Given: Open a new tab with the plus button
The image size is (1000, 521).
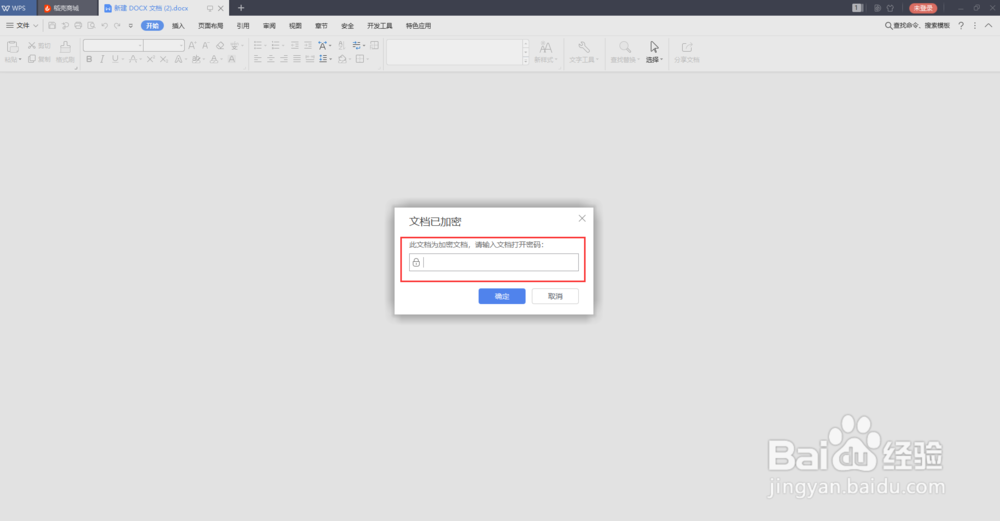Looking at the screenshot, I should click(x=241, y=8).
